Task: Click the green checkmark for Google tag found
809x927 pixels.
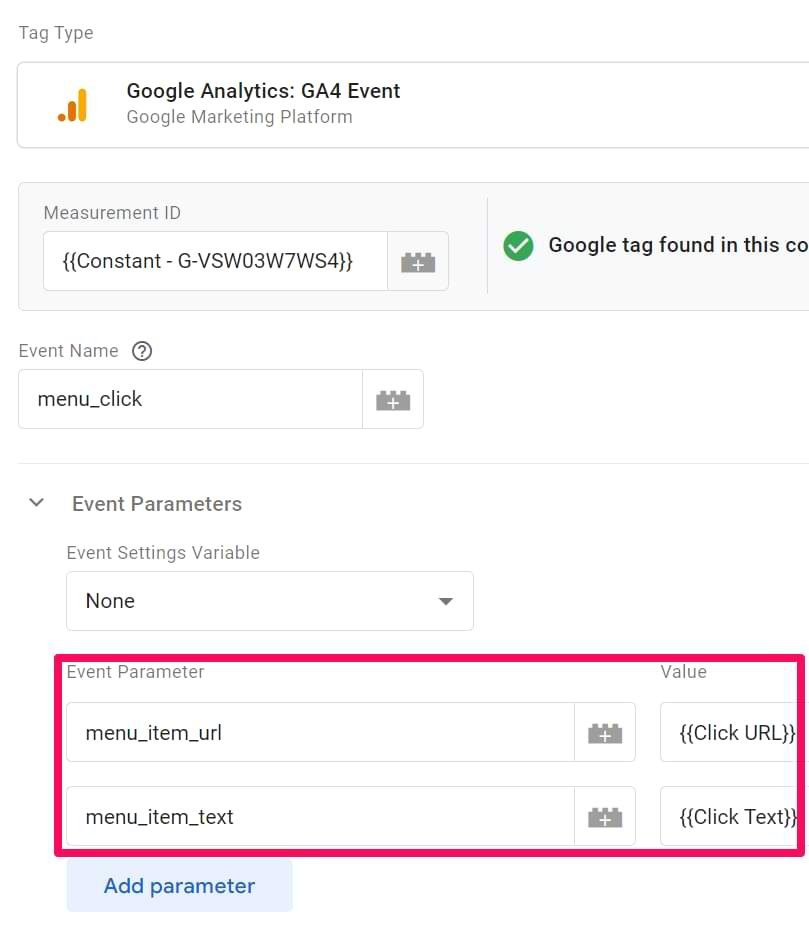Action: (518, 245)
